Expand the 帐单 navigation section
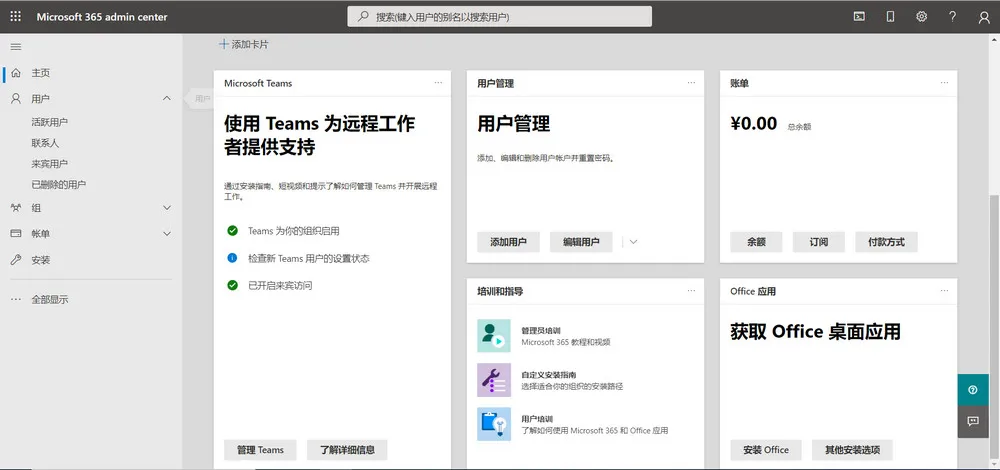 coord(167,233)
